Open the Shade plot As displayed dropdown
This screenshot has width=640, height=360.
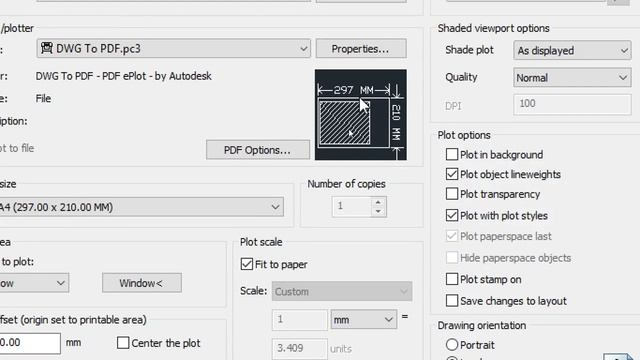572,50
